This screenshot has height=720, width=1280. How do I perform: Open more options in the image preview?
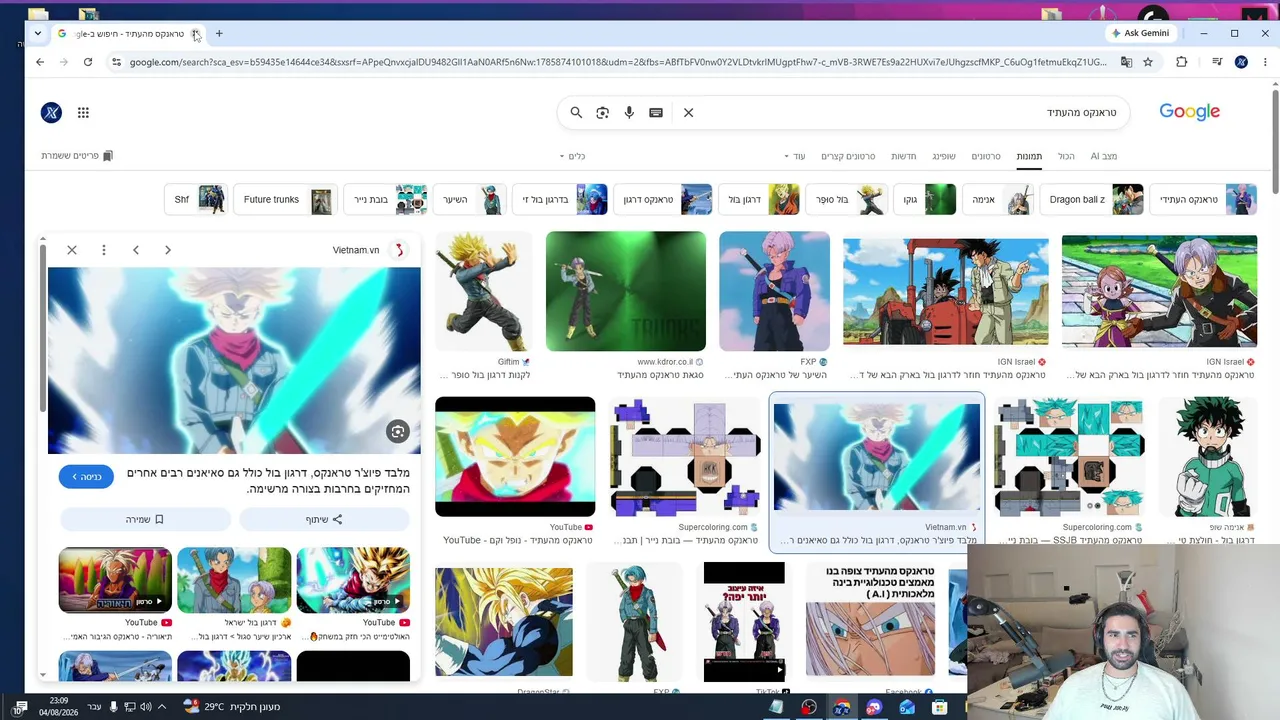(x=104, y=250)
